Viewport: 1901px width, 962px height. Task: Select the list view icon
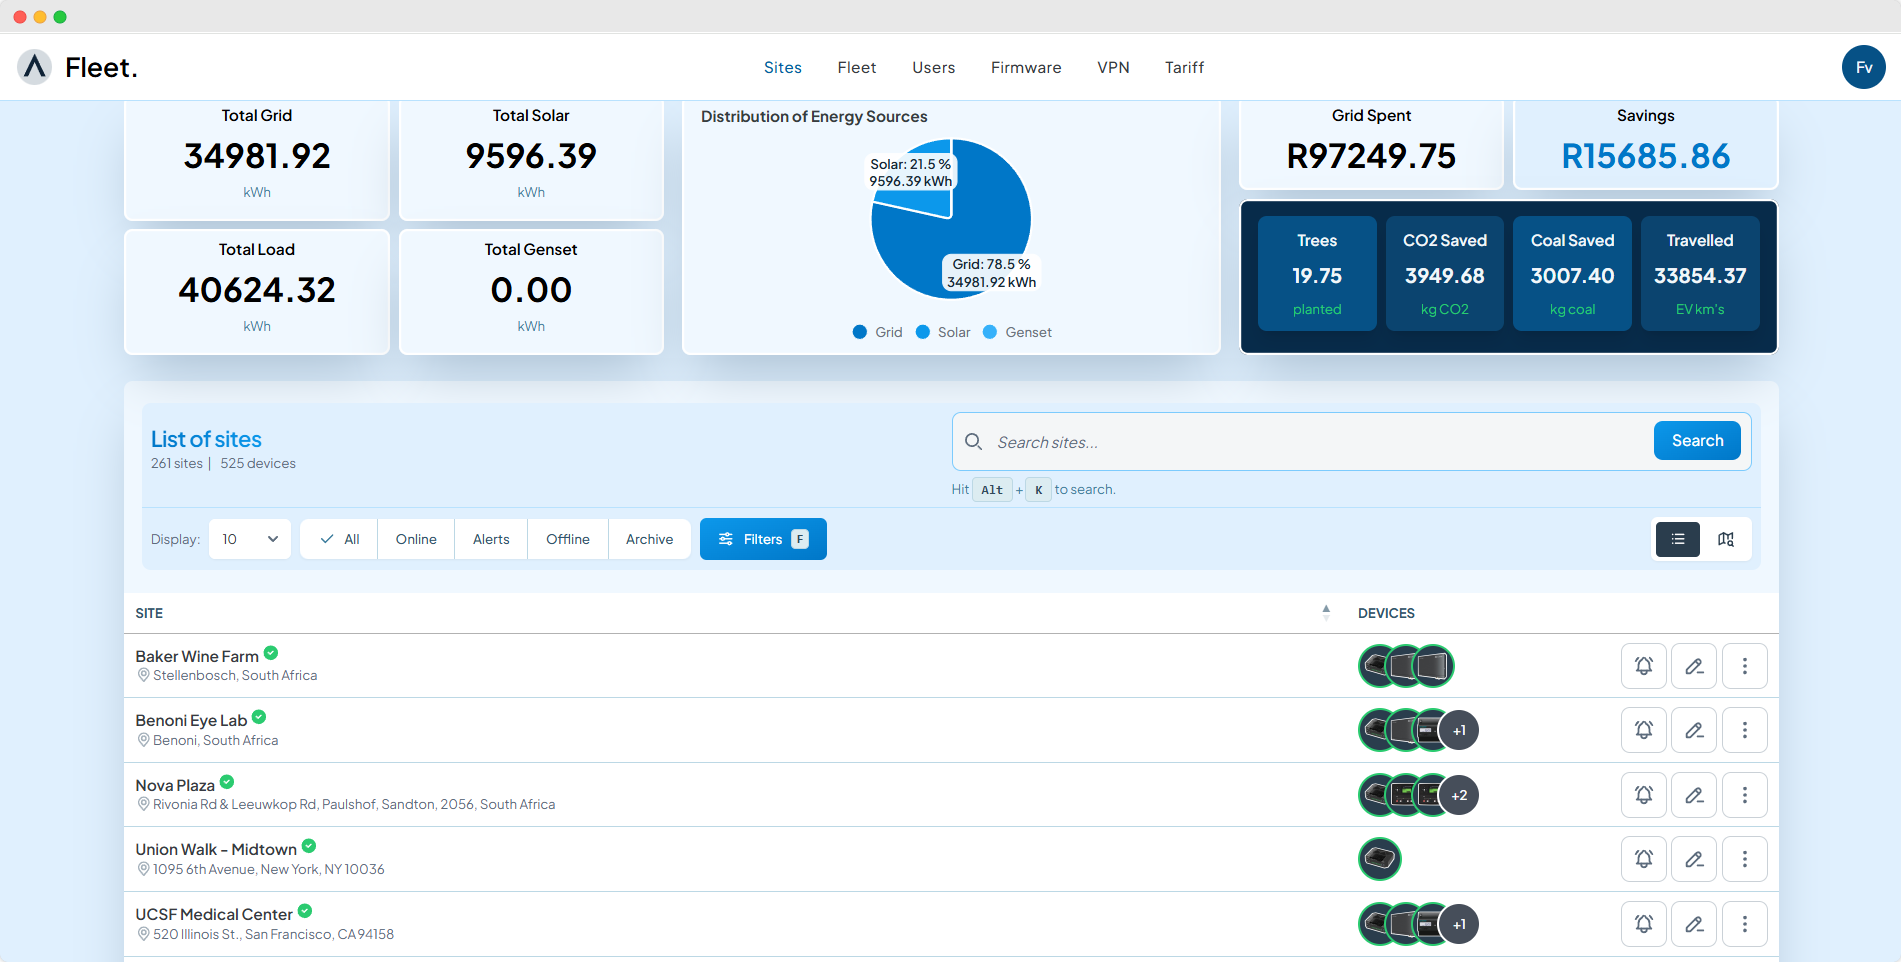click(1677, 539)
